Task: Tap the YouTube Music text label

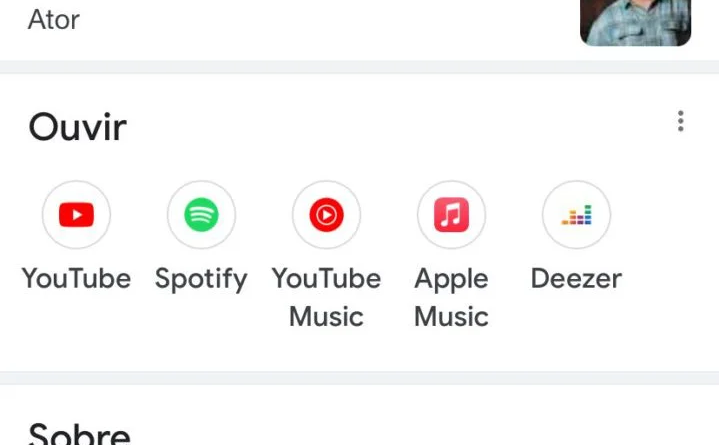Action: click(x=326, y=297)
